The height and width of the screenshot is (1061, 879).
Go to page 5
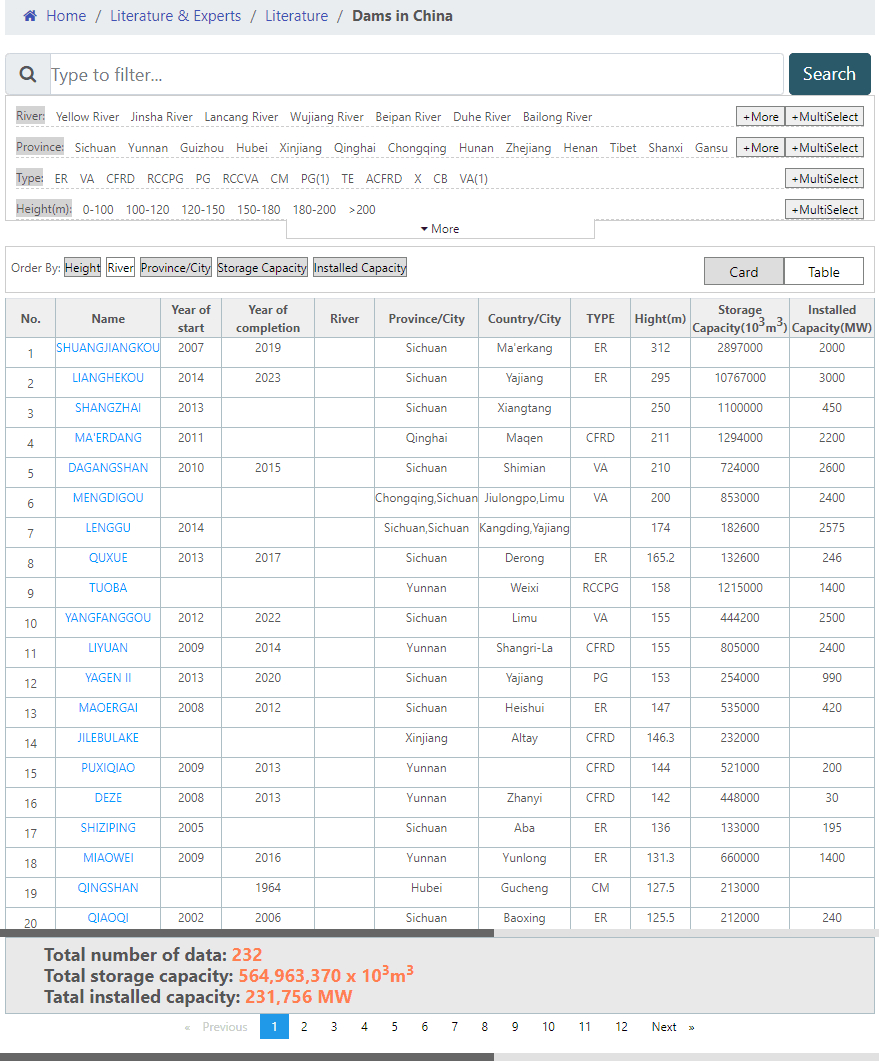coord(395,1026)
